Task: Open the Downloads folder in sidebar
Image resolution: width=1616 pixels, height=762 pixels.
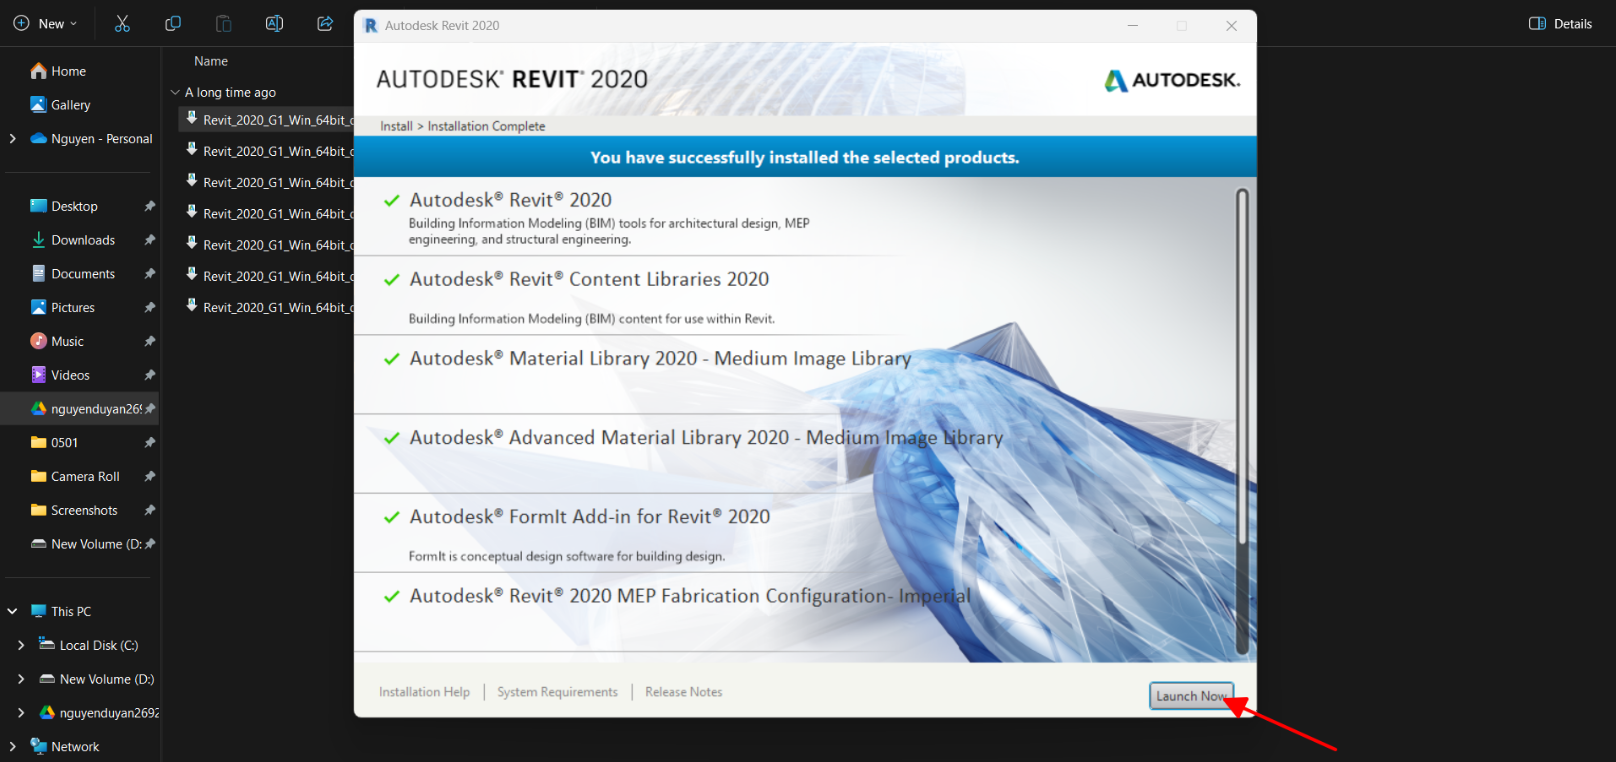Action: (82, 240)
